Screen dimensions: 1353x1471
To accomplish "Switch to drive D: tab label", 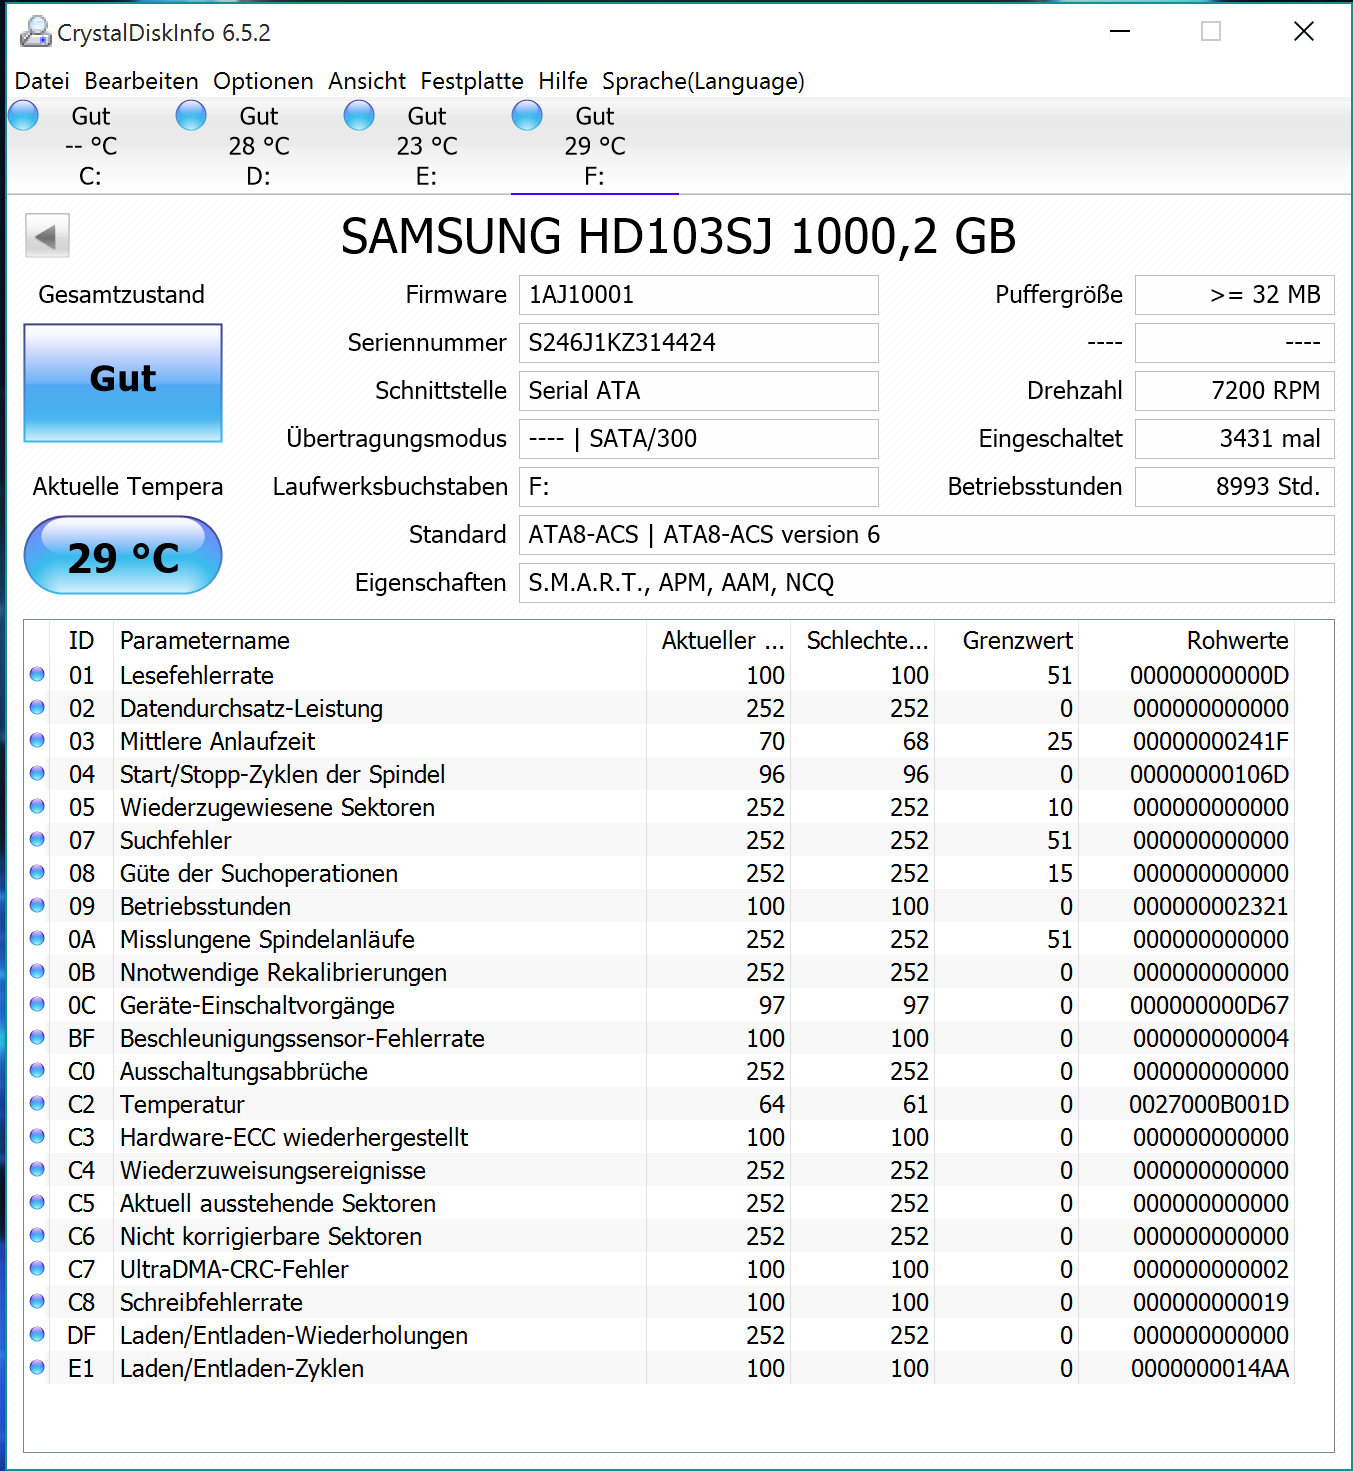I will point(259,177).
